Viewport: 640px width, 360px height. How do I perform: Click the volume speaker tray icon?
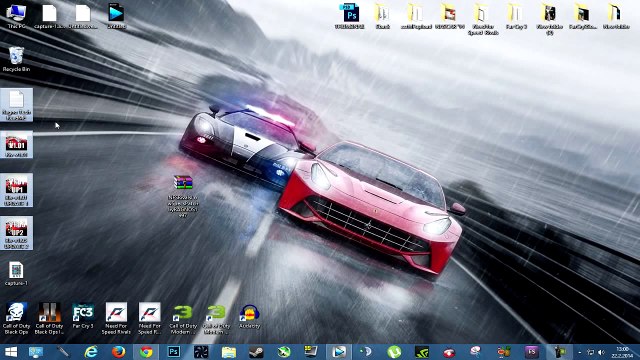[x=601, y=352]
